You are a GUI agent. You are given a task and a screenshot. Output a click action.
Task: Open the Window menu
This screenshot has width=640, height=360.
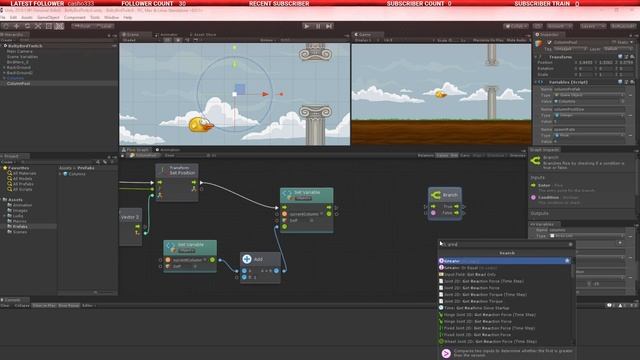coord(111,18)
